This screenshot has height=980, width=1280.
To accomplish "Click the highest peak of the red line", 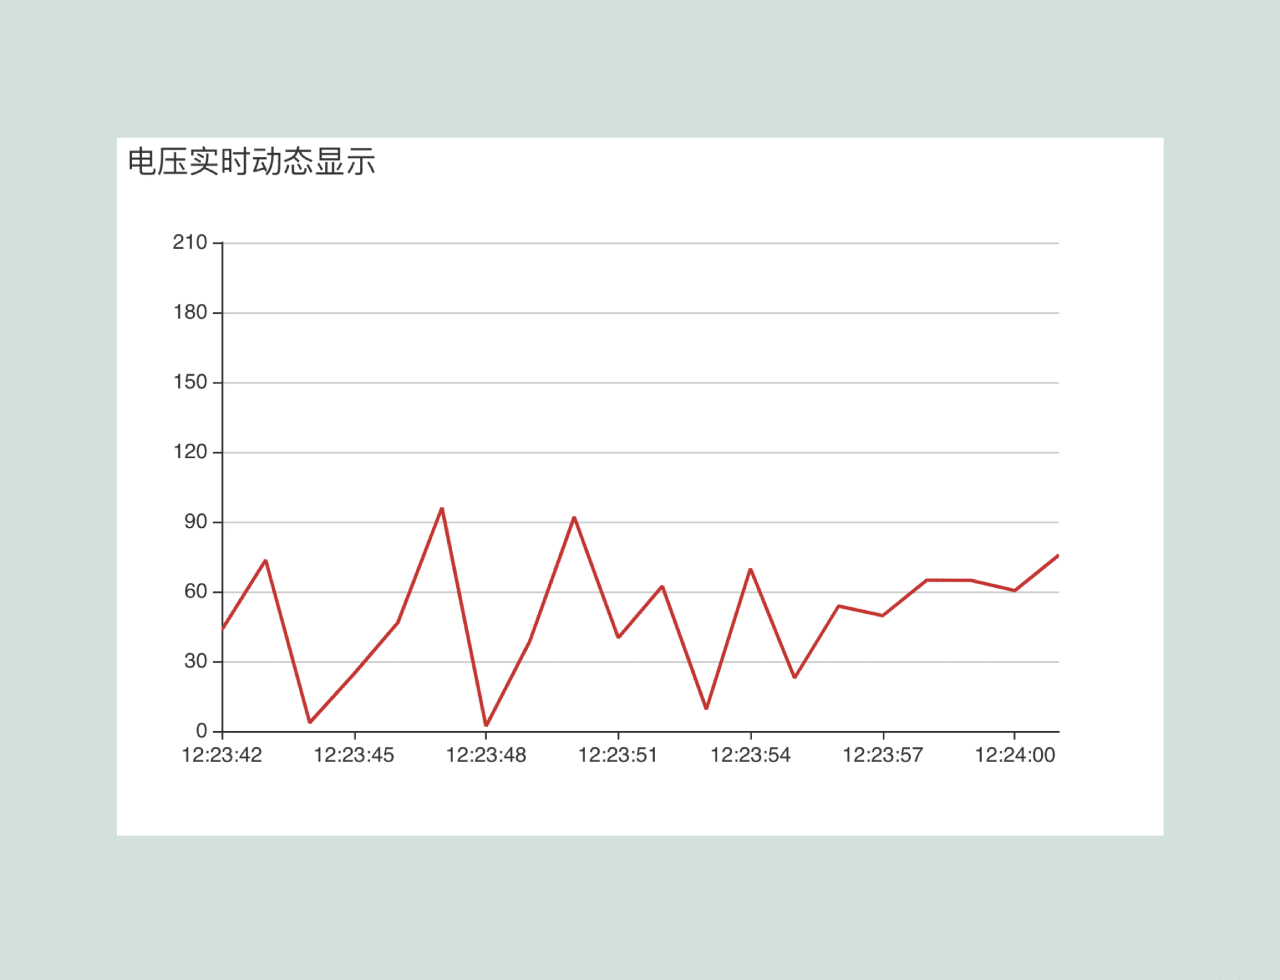I will [x=441, y=508].
